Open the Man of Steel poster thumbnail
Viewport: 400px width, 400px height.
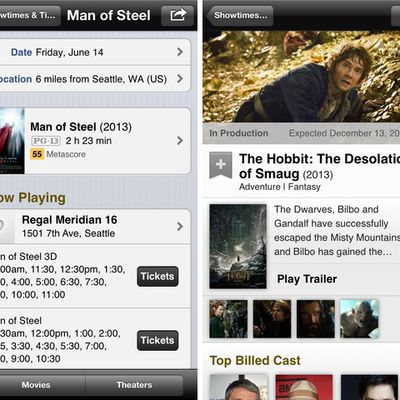coord(12,141)
